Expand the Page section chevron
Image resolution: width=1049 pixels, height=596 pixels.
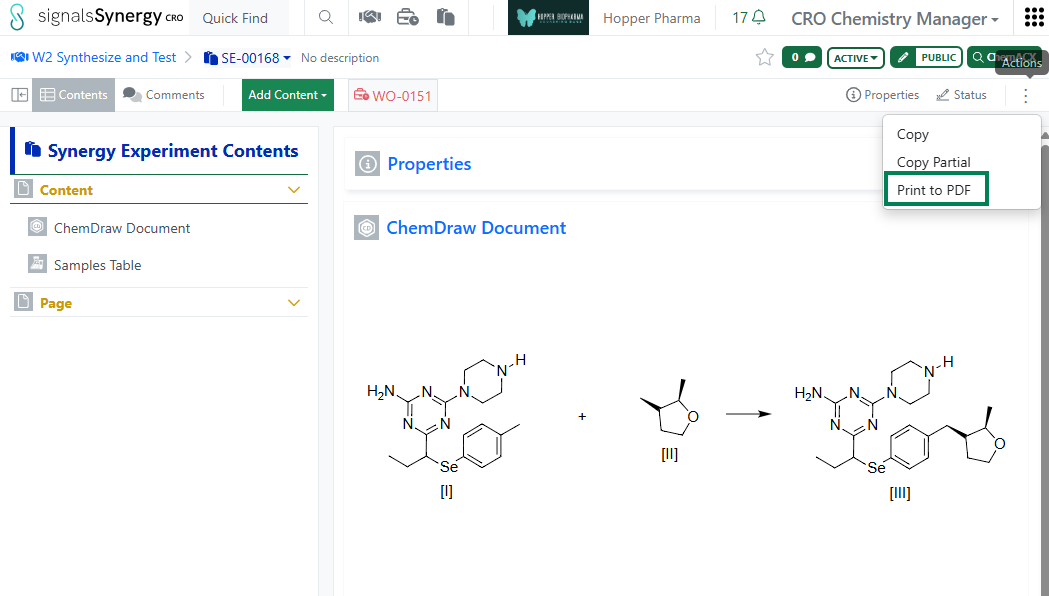(x=294, y=303)
